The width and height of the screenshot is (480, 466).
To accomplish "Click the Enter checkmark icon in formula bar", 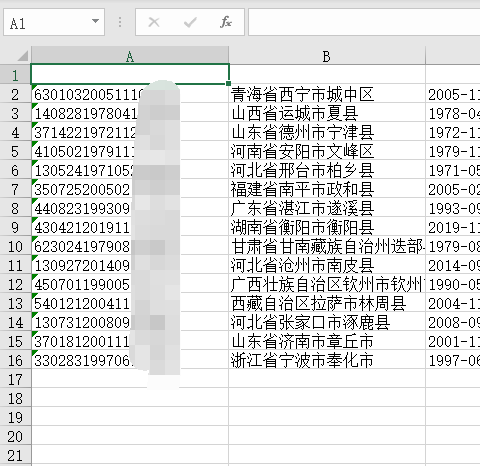I will pos(190,22).
